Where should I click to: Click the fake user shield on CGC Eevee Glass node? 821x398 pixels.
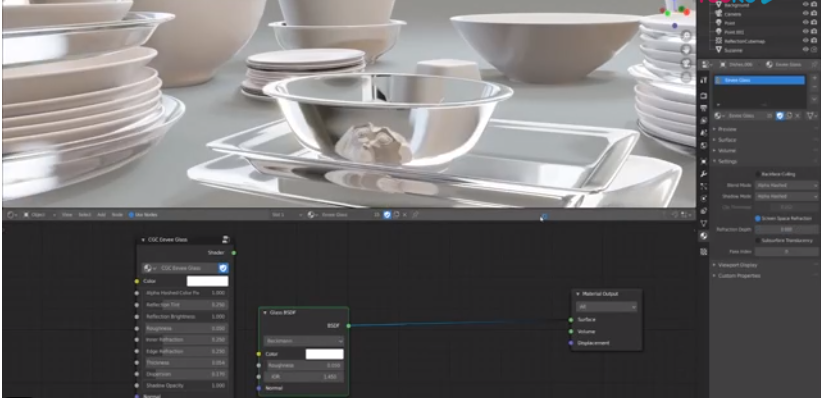pyautogui.click(x=223, y=268)
